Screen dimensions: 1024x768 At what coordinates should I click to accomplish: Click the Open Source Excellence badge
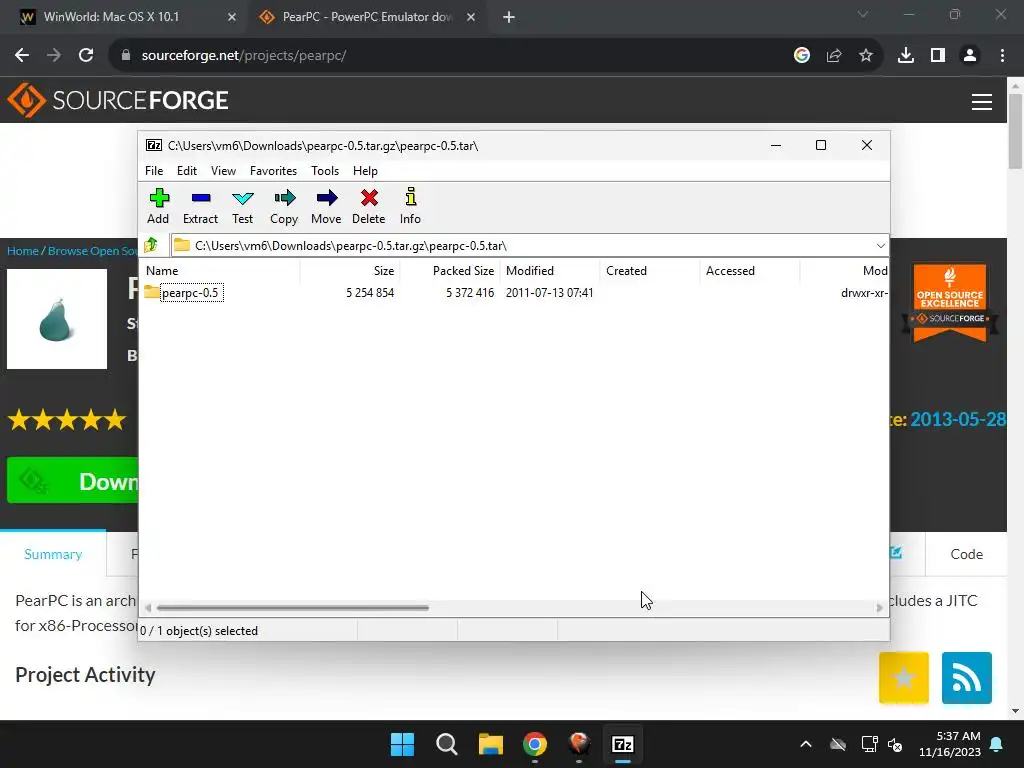(950, 303)
